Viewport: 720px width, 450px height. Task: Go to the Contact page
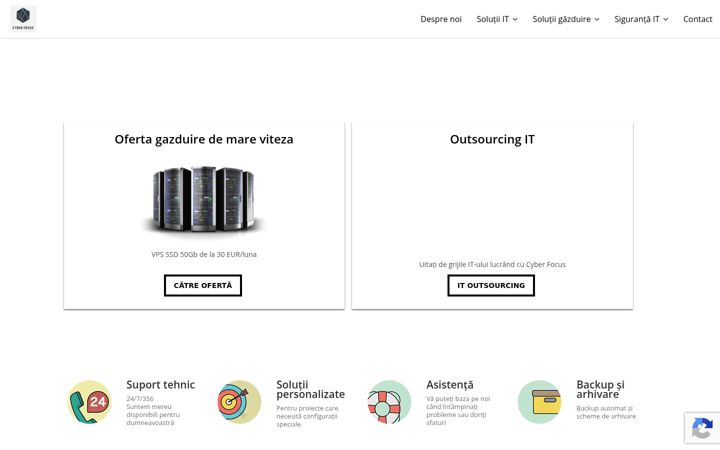coord(698,19)
